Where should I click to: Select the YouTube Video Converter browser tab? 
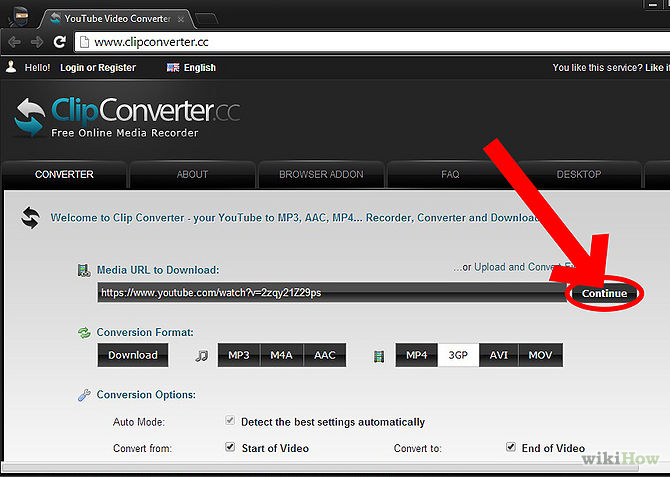(116, 19)
